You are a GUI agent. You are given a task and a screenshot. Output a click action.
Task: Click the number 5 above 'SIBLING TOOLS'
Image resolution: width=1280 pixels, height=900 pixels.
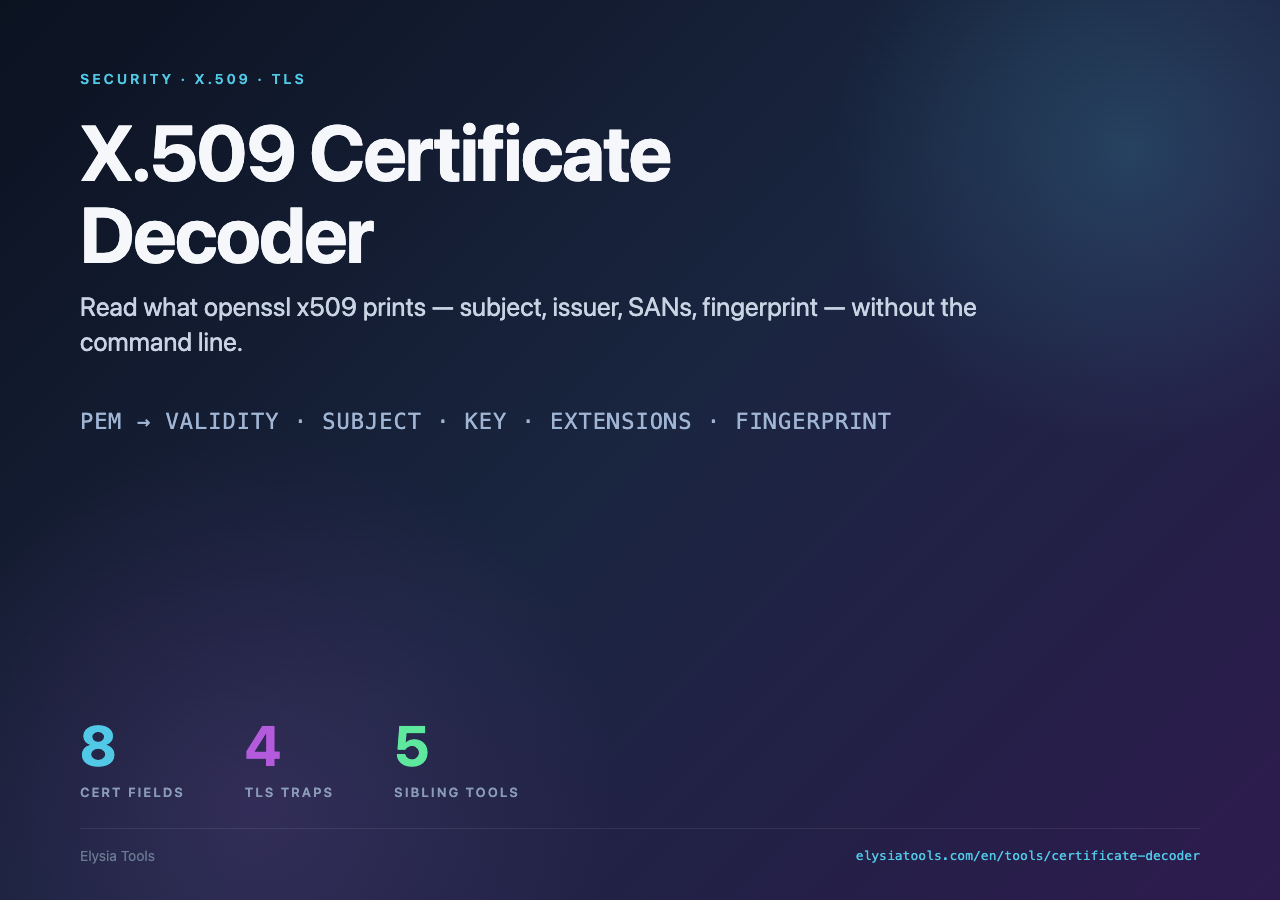[412, 746]
